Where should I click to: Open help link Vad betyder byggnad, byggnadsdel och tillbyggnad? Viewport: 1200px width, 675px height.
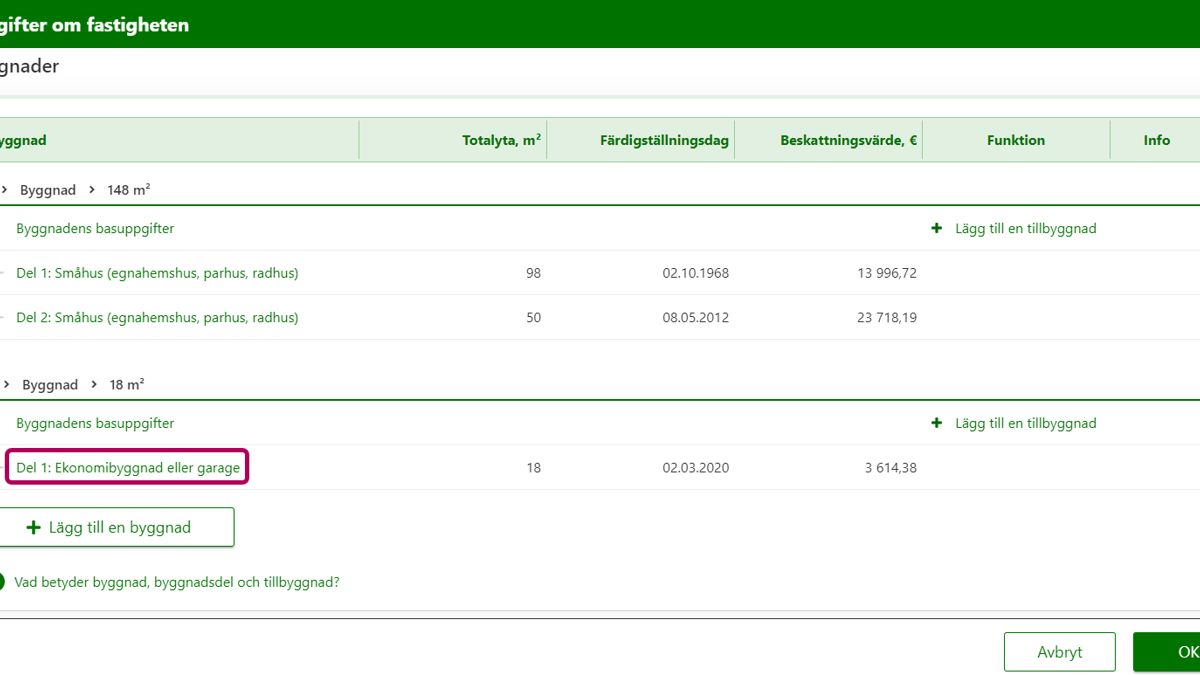176,582
